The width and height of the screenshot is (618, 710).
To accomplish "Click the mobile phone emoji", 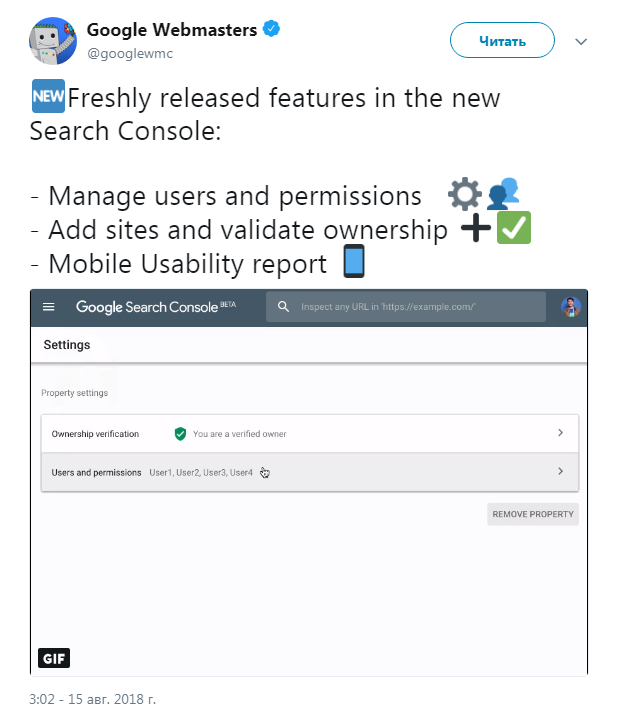I will click(x=354, y=262).
